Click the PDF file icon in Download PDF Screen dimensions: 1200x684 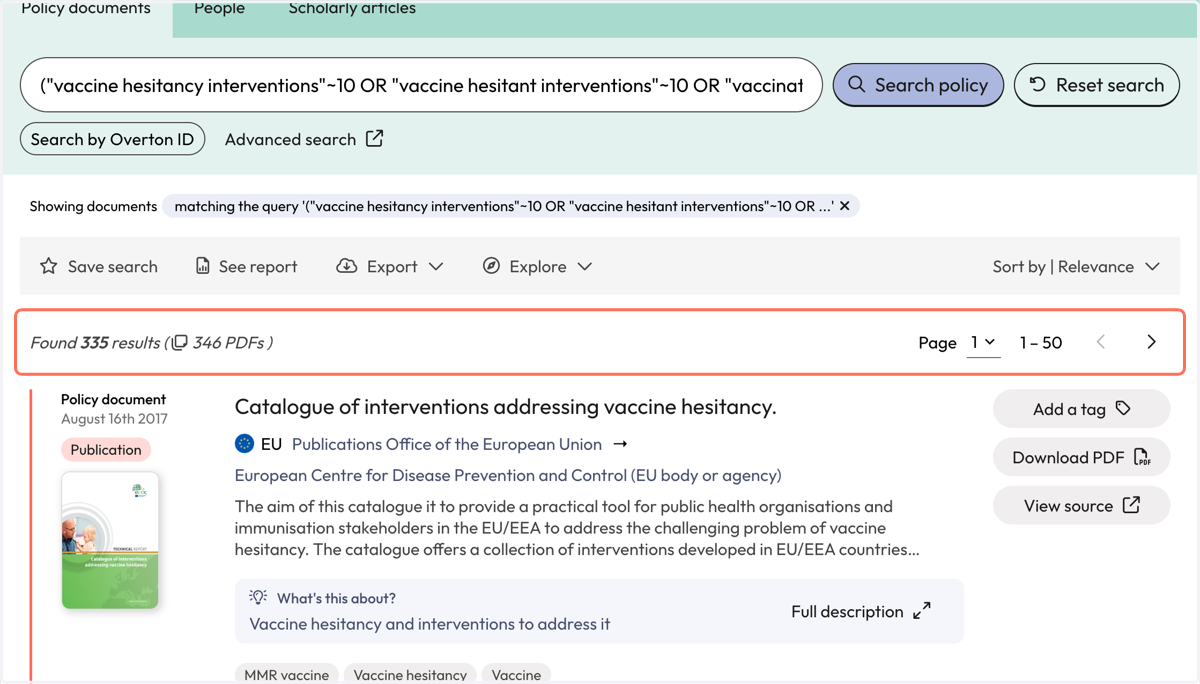[x=1142, y=457]
